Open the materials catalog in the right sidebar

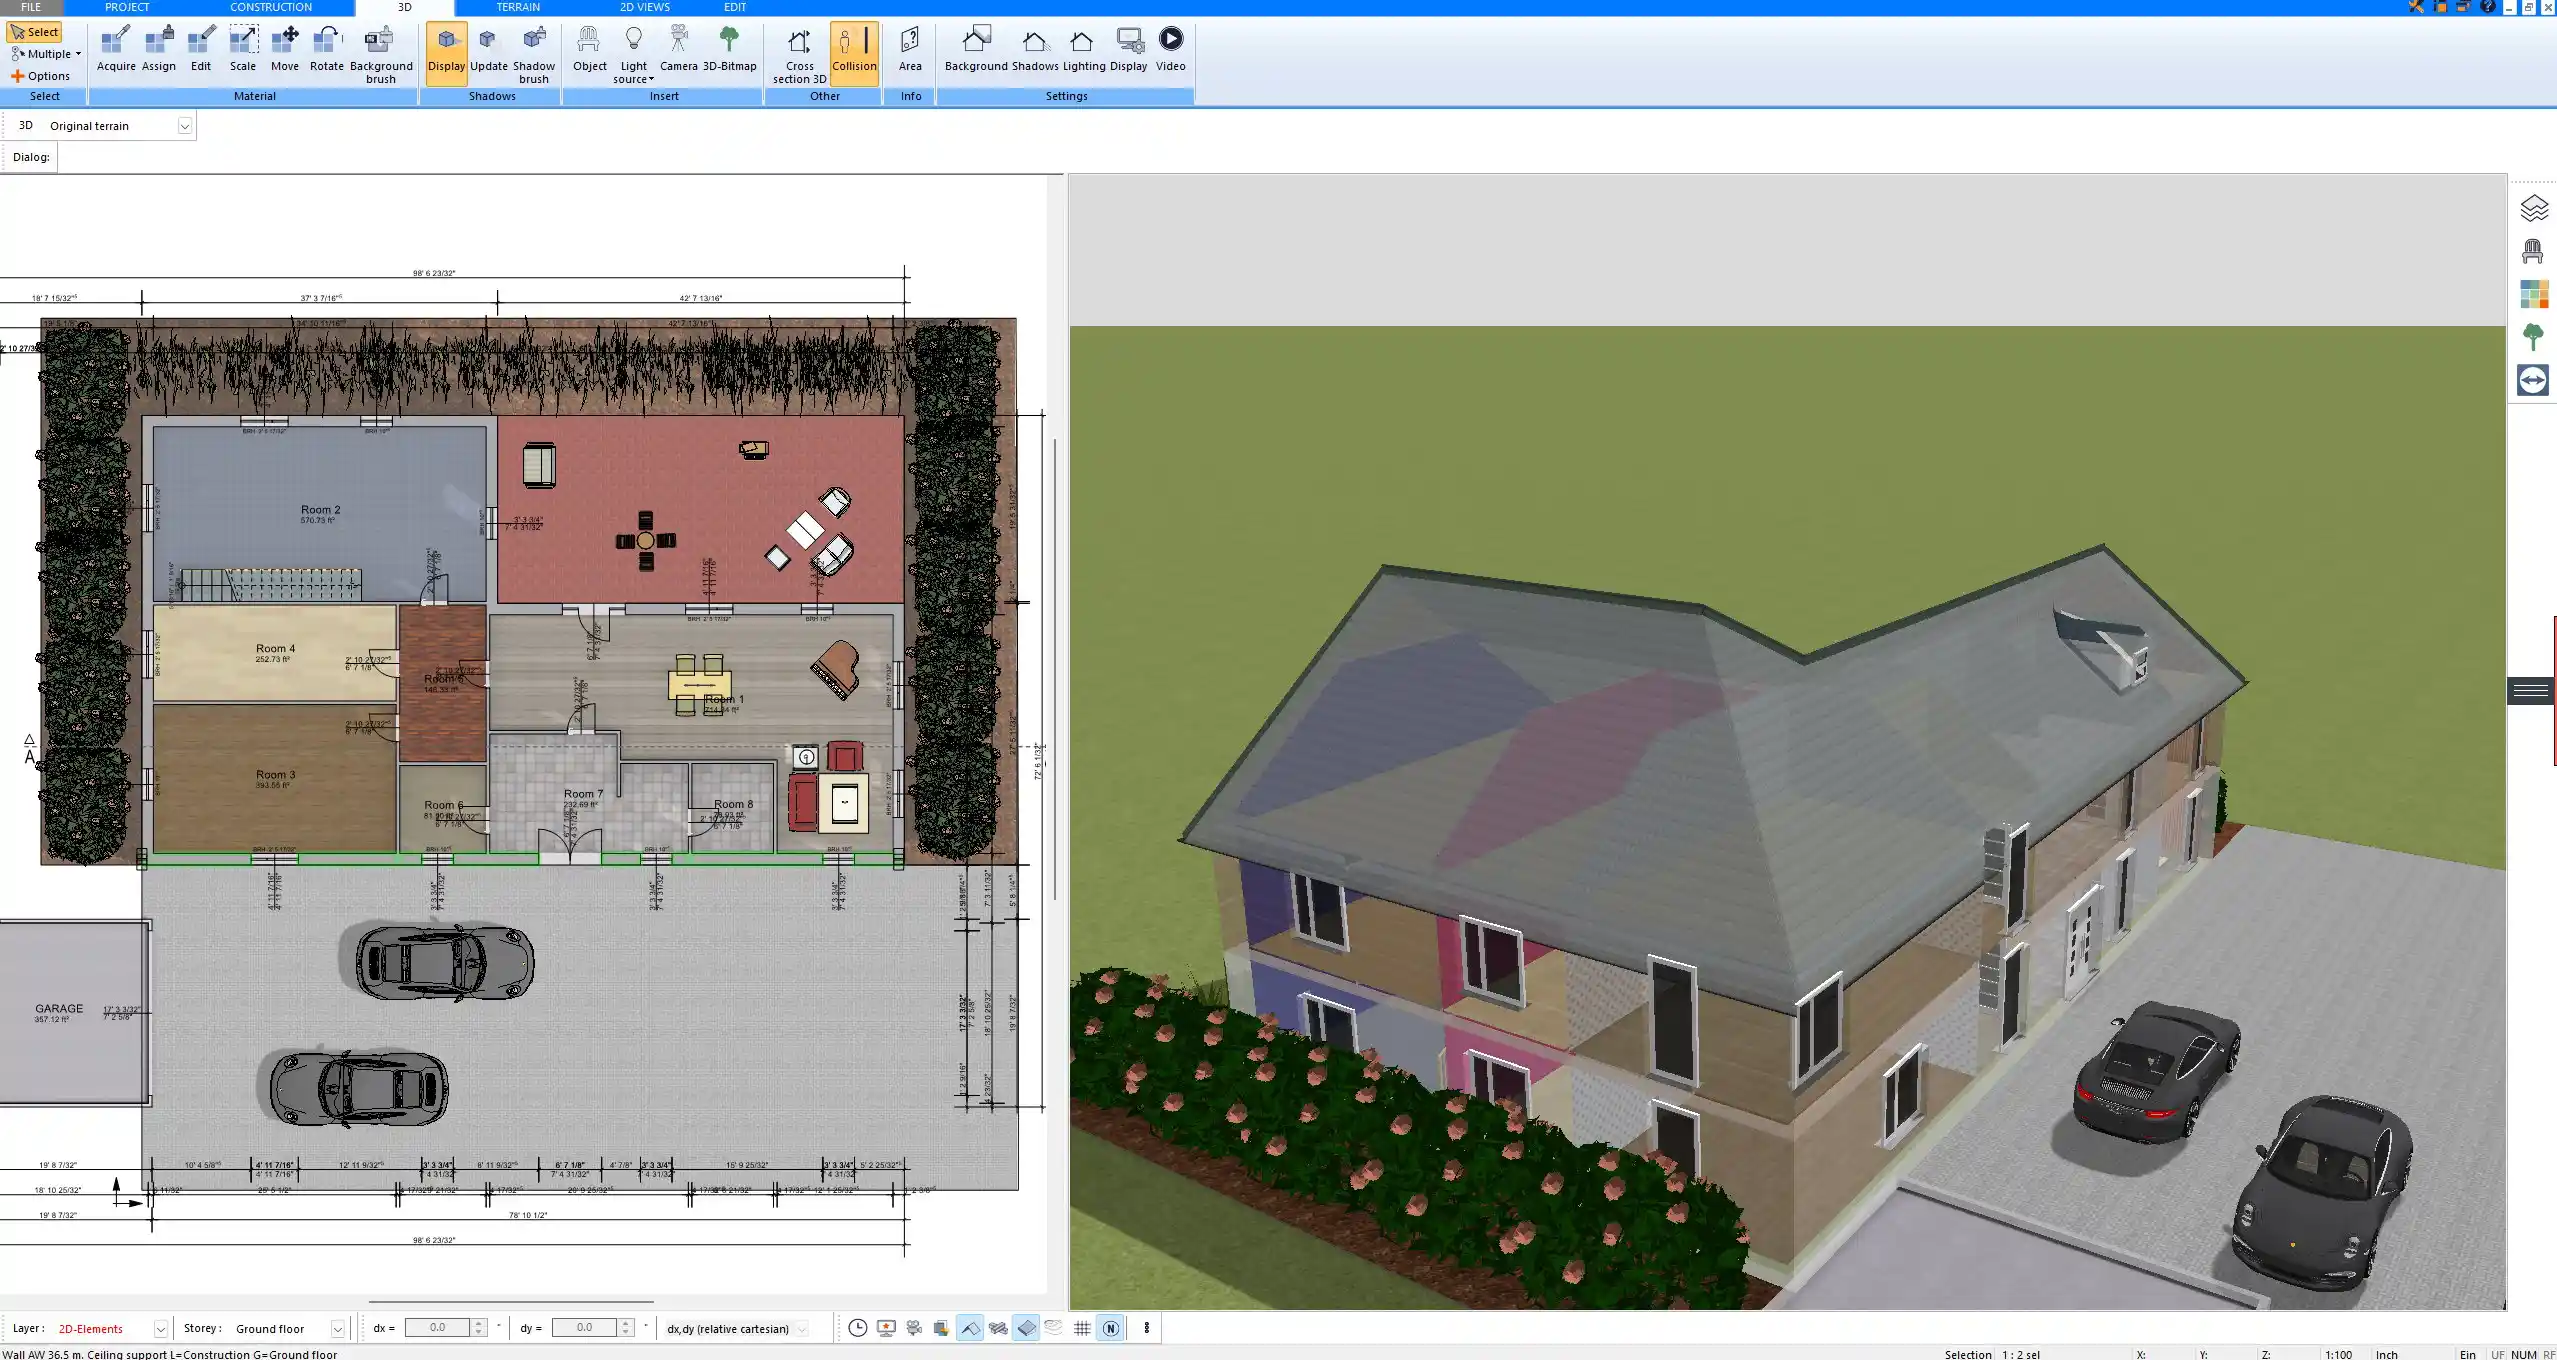click(2535, 293)
